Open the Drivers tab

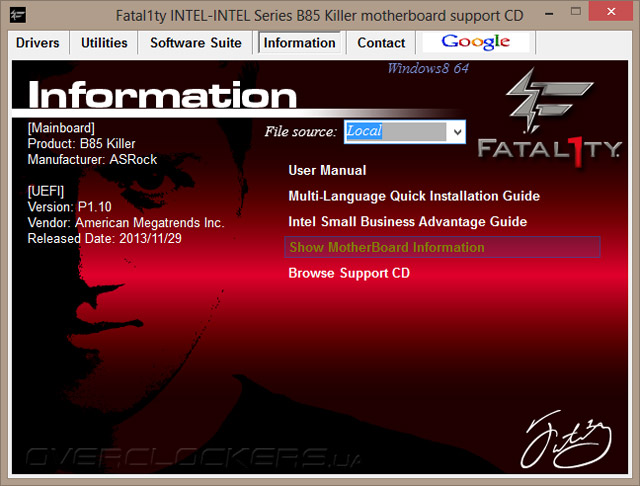[38, 43]
